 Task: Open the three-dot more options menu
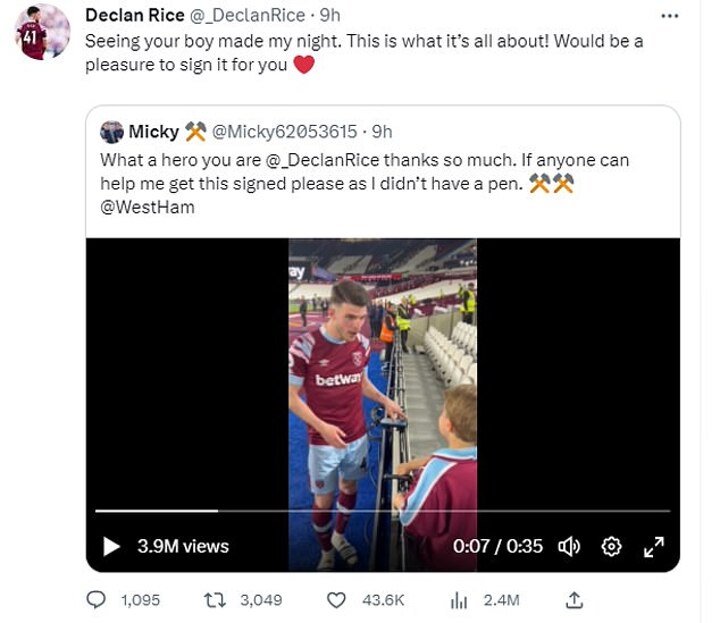coord(669,16)
